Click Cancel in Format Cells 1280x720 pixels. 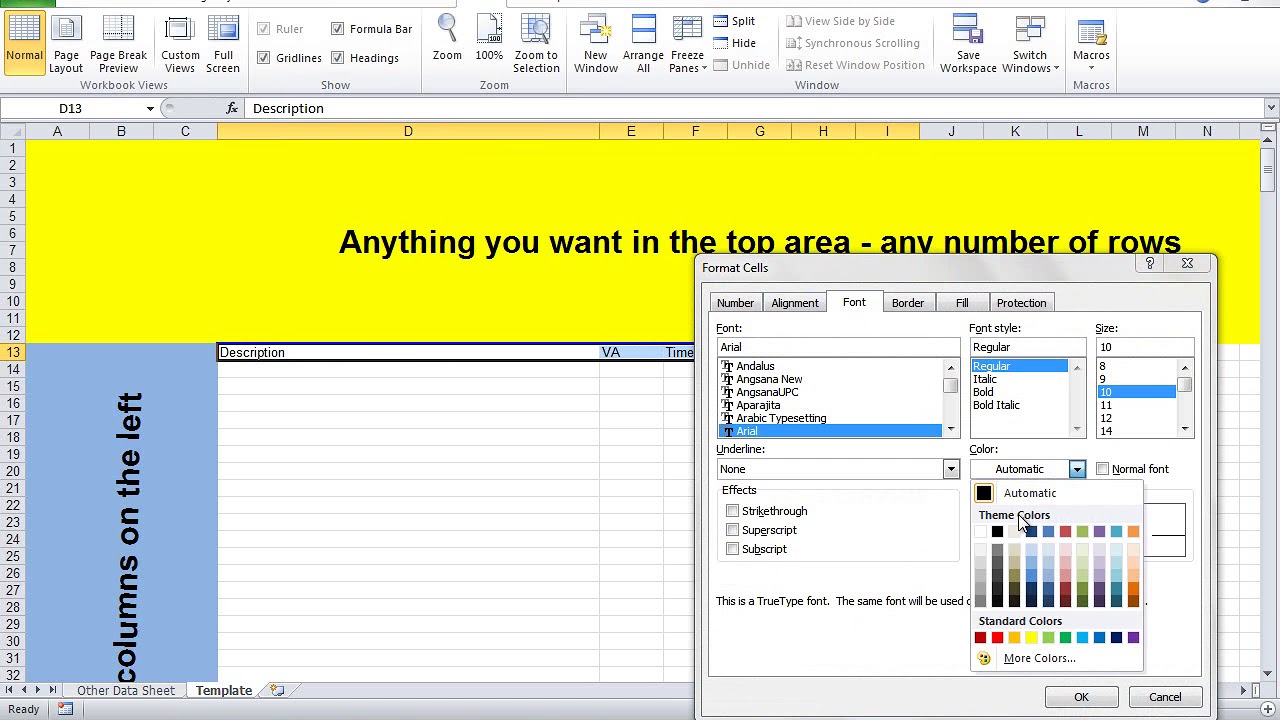coord(1165,697)
